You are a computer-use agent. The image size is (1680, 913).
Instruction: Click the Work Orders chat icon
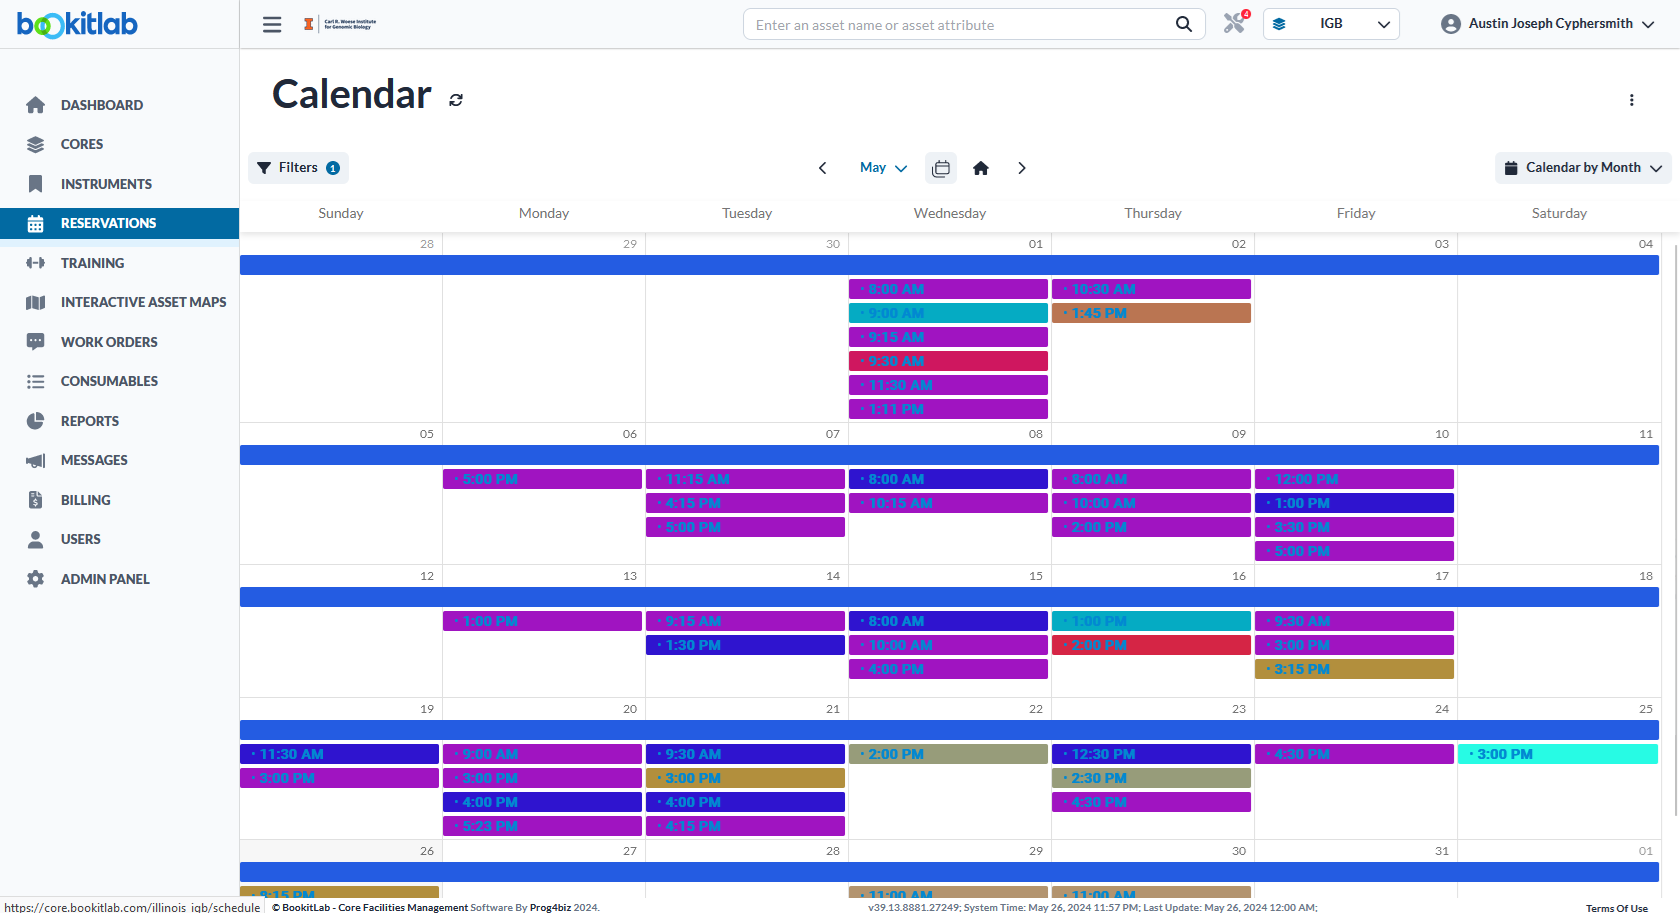pyautogui.click(x=36, y=342)
